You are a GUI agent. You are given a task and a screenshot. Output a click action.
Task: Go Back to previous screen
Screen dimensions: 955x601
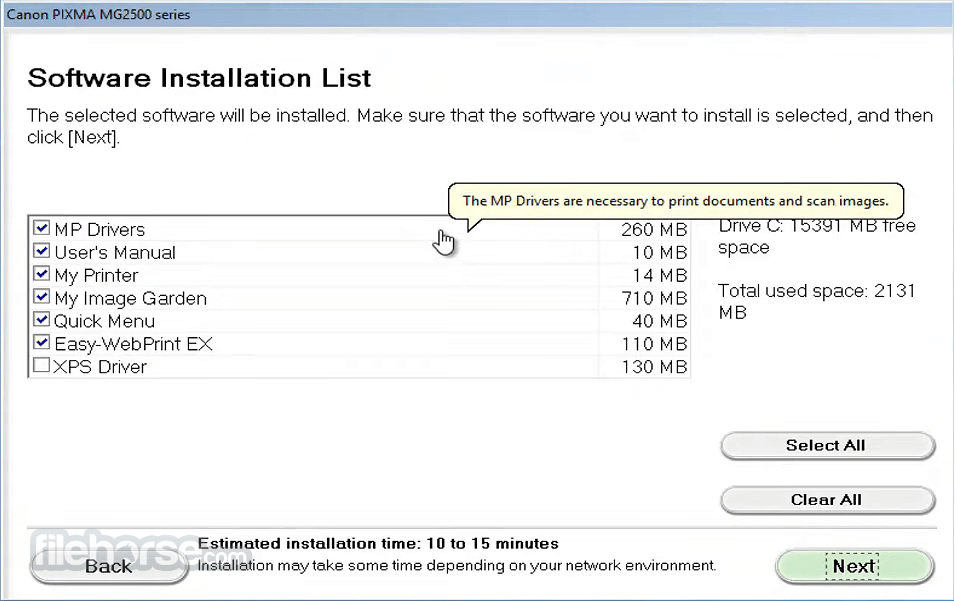pos(108,566)
